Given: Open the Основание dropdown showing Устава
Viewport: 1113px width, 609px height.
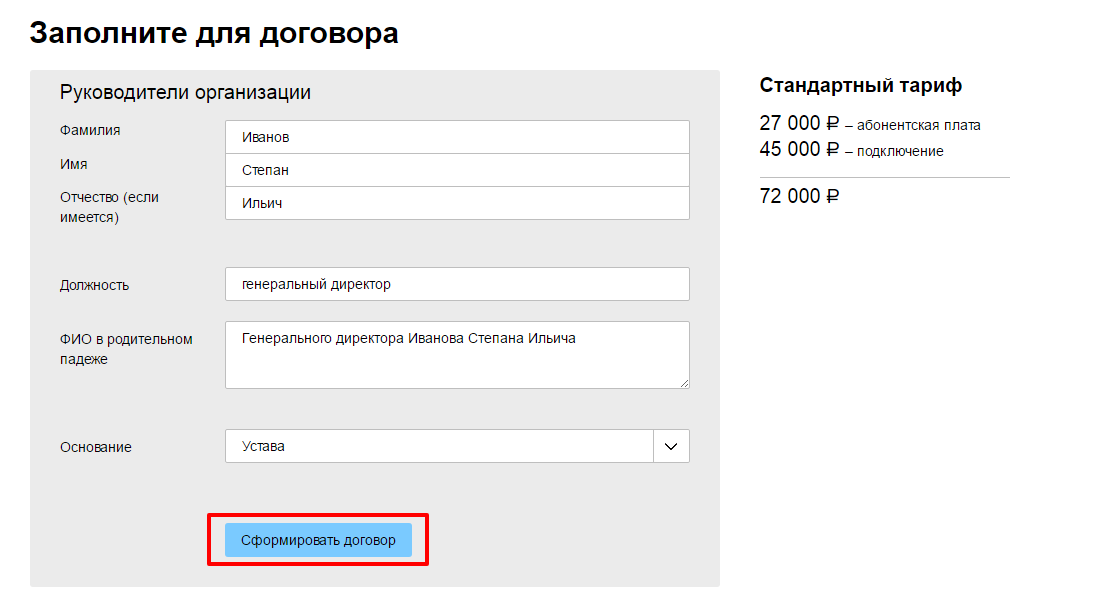Looking at the screenshot, I should 440,446.
